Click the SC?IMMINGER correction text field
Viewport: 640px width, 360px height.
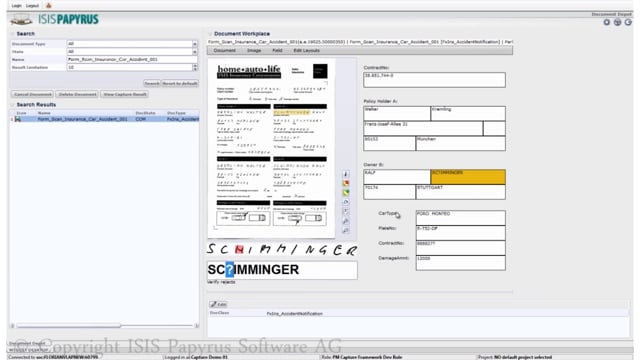coord(282,270)
